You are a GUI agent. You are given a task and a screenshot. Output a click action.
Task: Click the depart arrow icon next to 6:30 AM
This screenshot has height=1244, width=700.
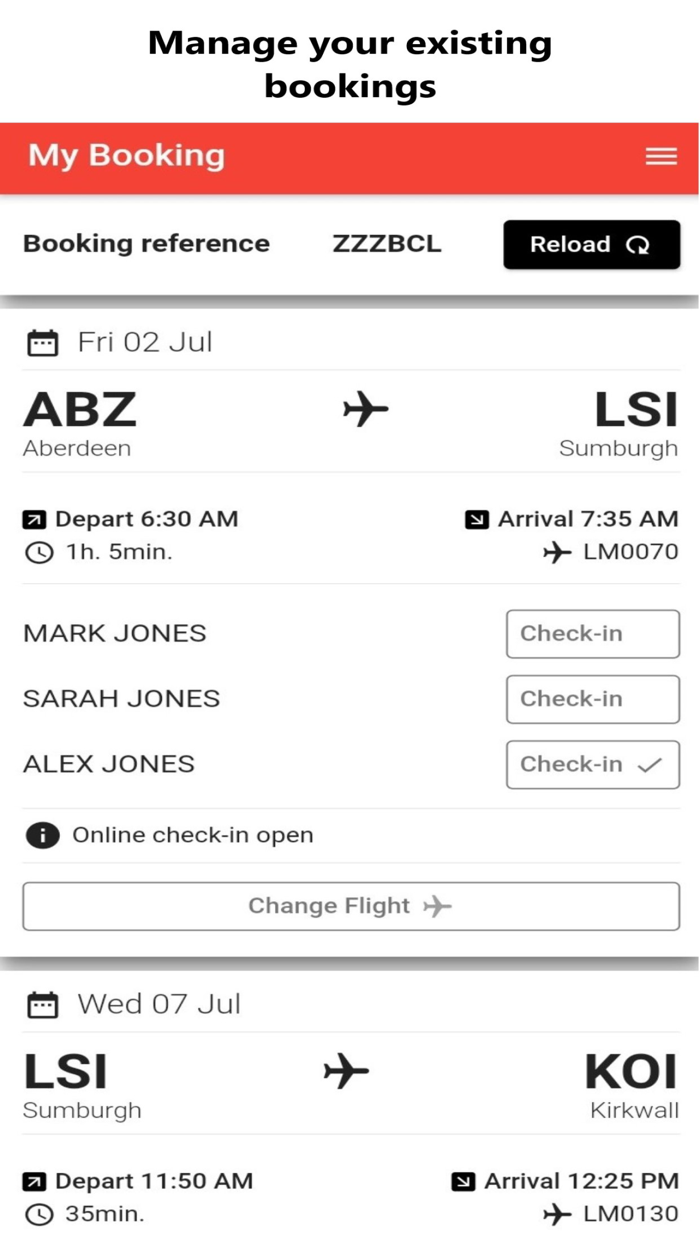[x=35, y=519]
